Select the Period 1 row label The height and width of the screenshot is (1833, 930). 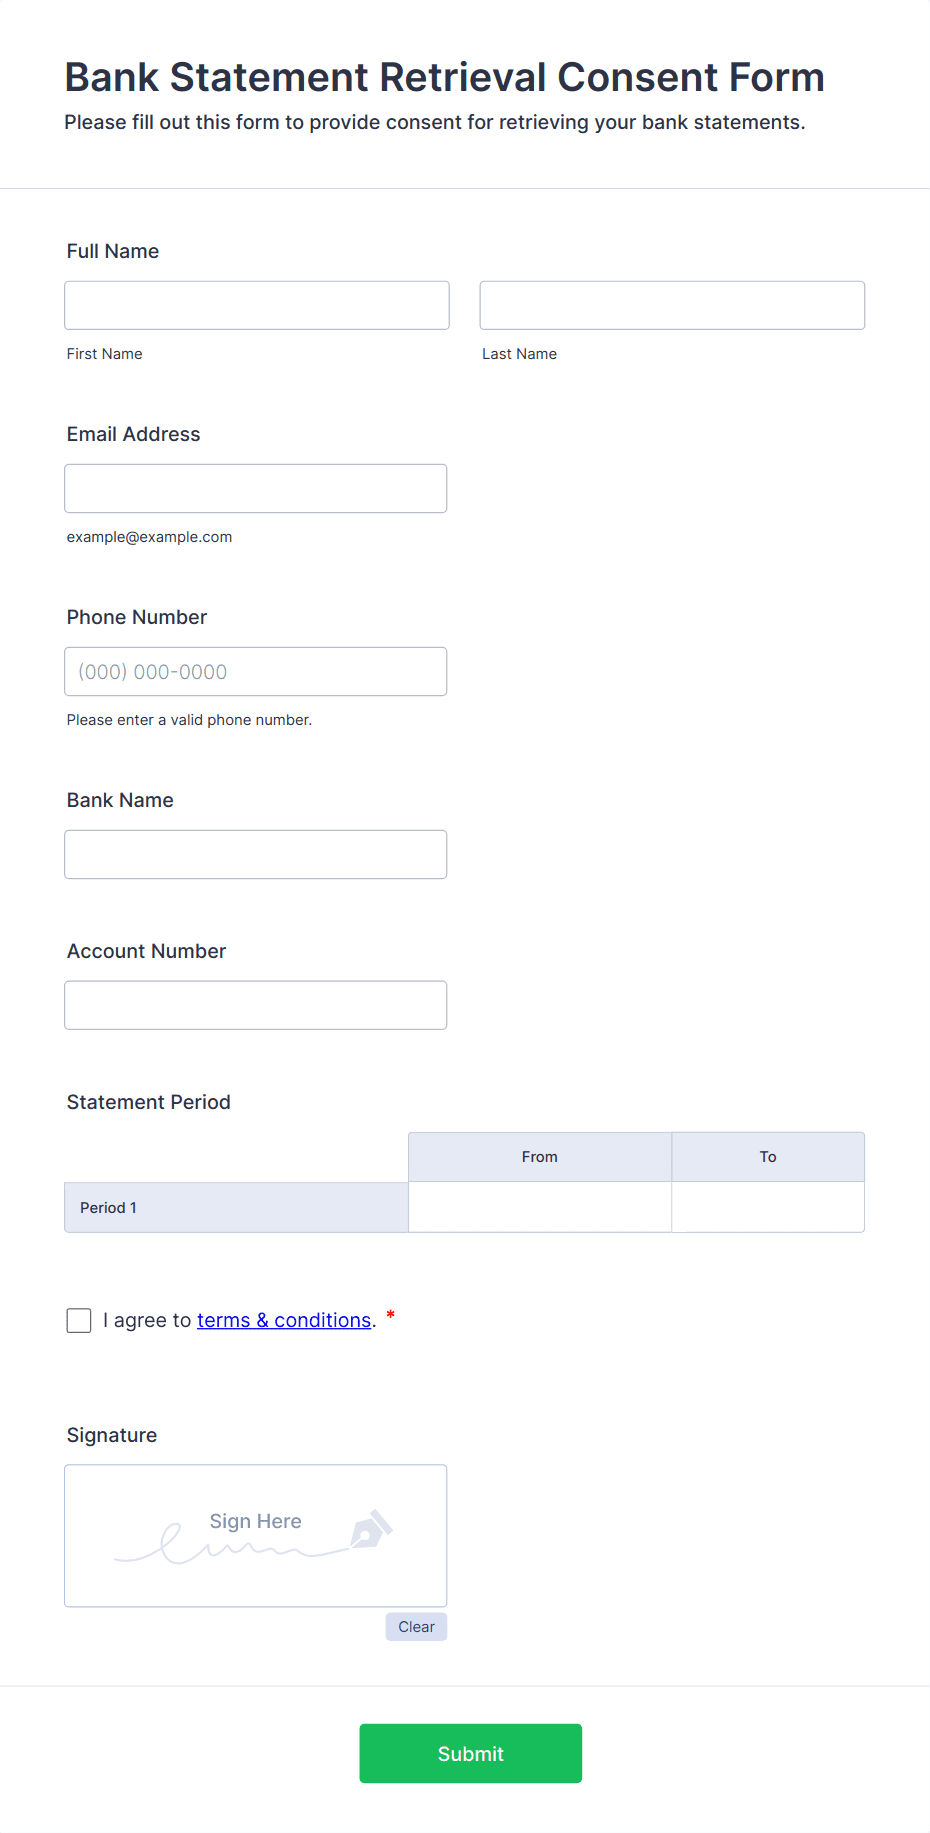pyautogui.click(x=237, y=1207)
